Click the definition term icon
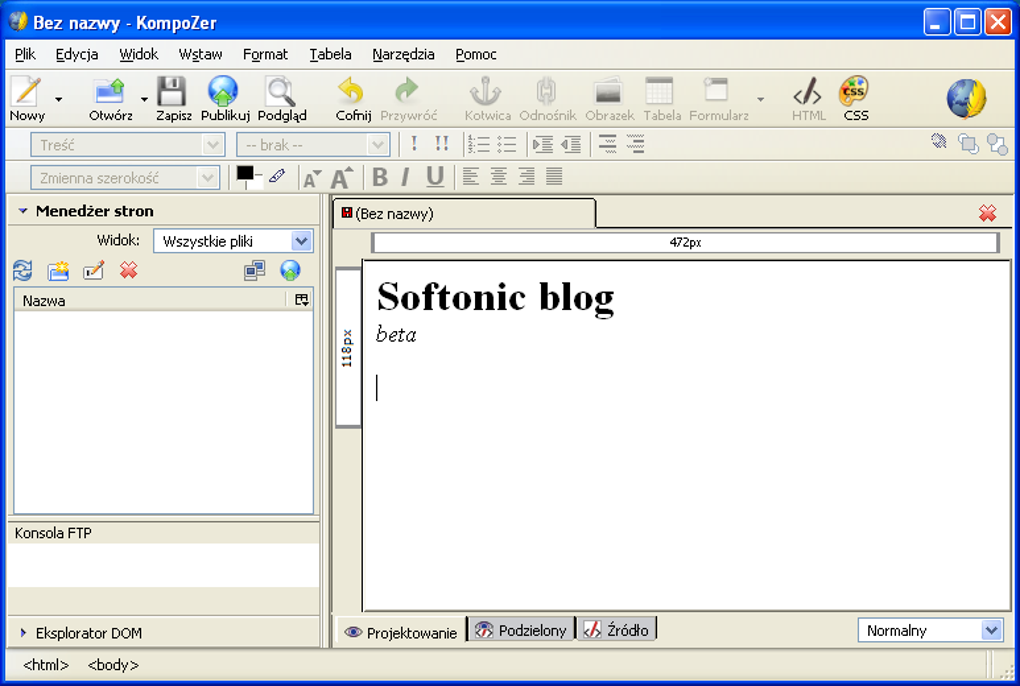 pos(608,144)
